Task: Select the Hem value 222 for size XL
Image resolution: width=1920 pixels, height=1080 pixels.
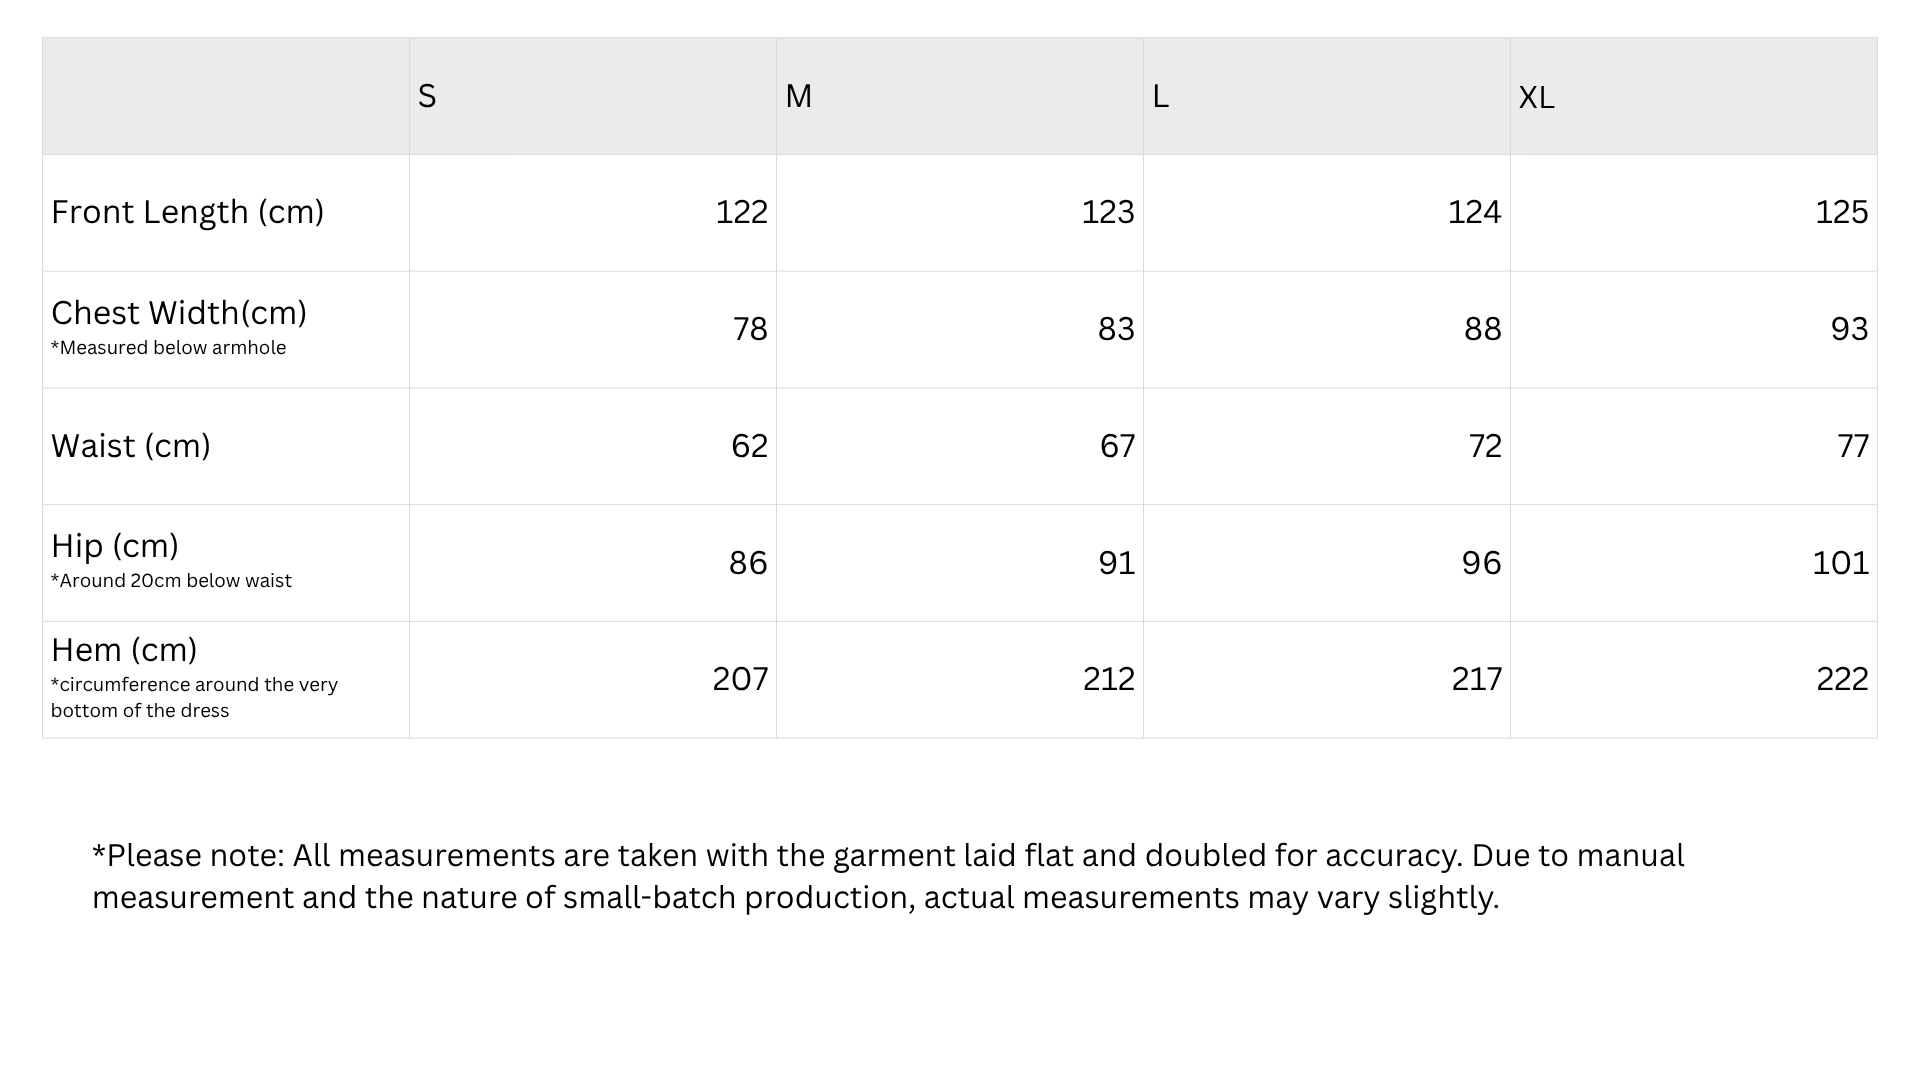Action: pyautogui.click(x=1842, y=679)
